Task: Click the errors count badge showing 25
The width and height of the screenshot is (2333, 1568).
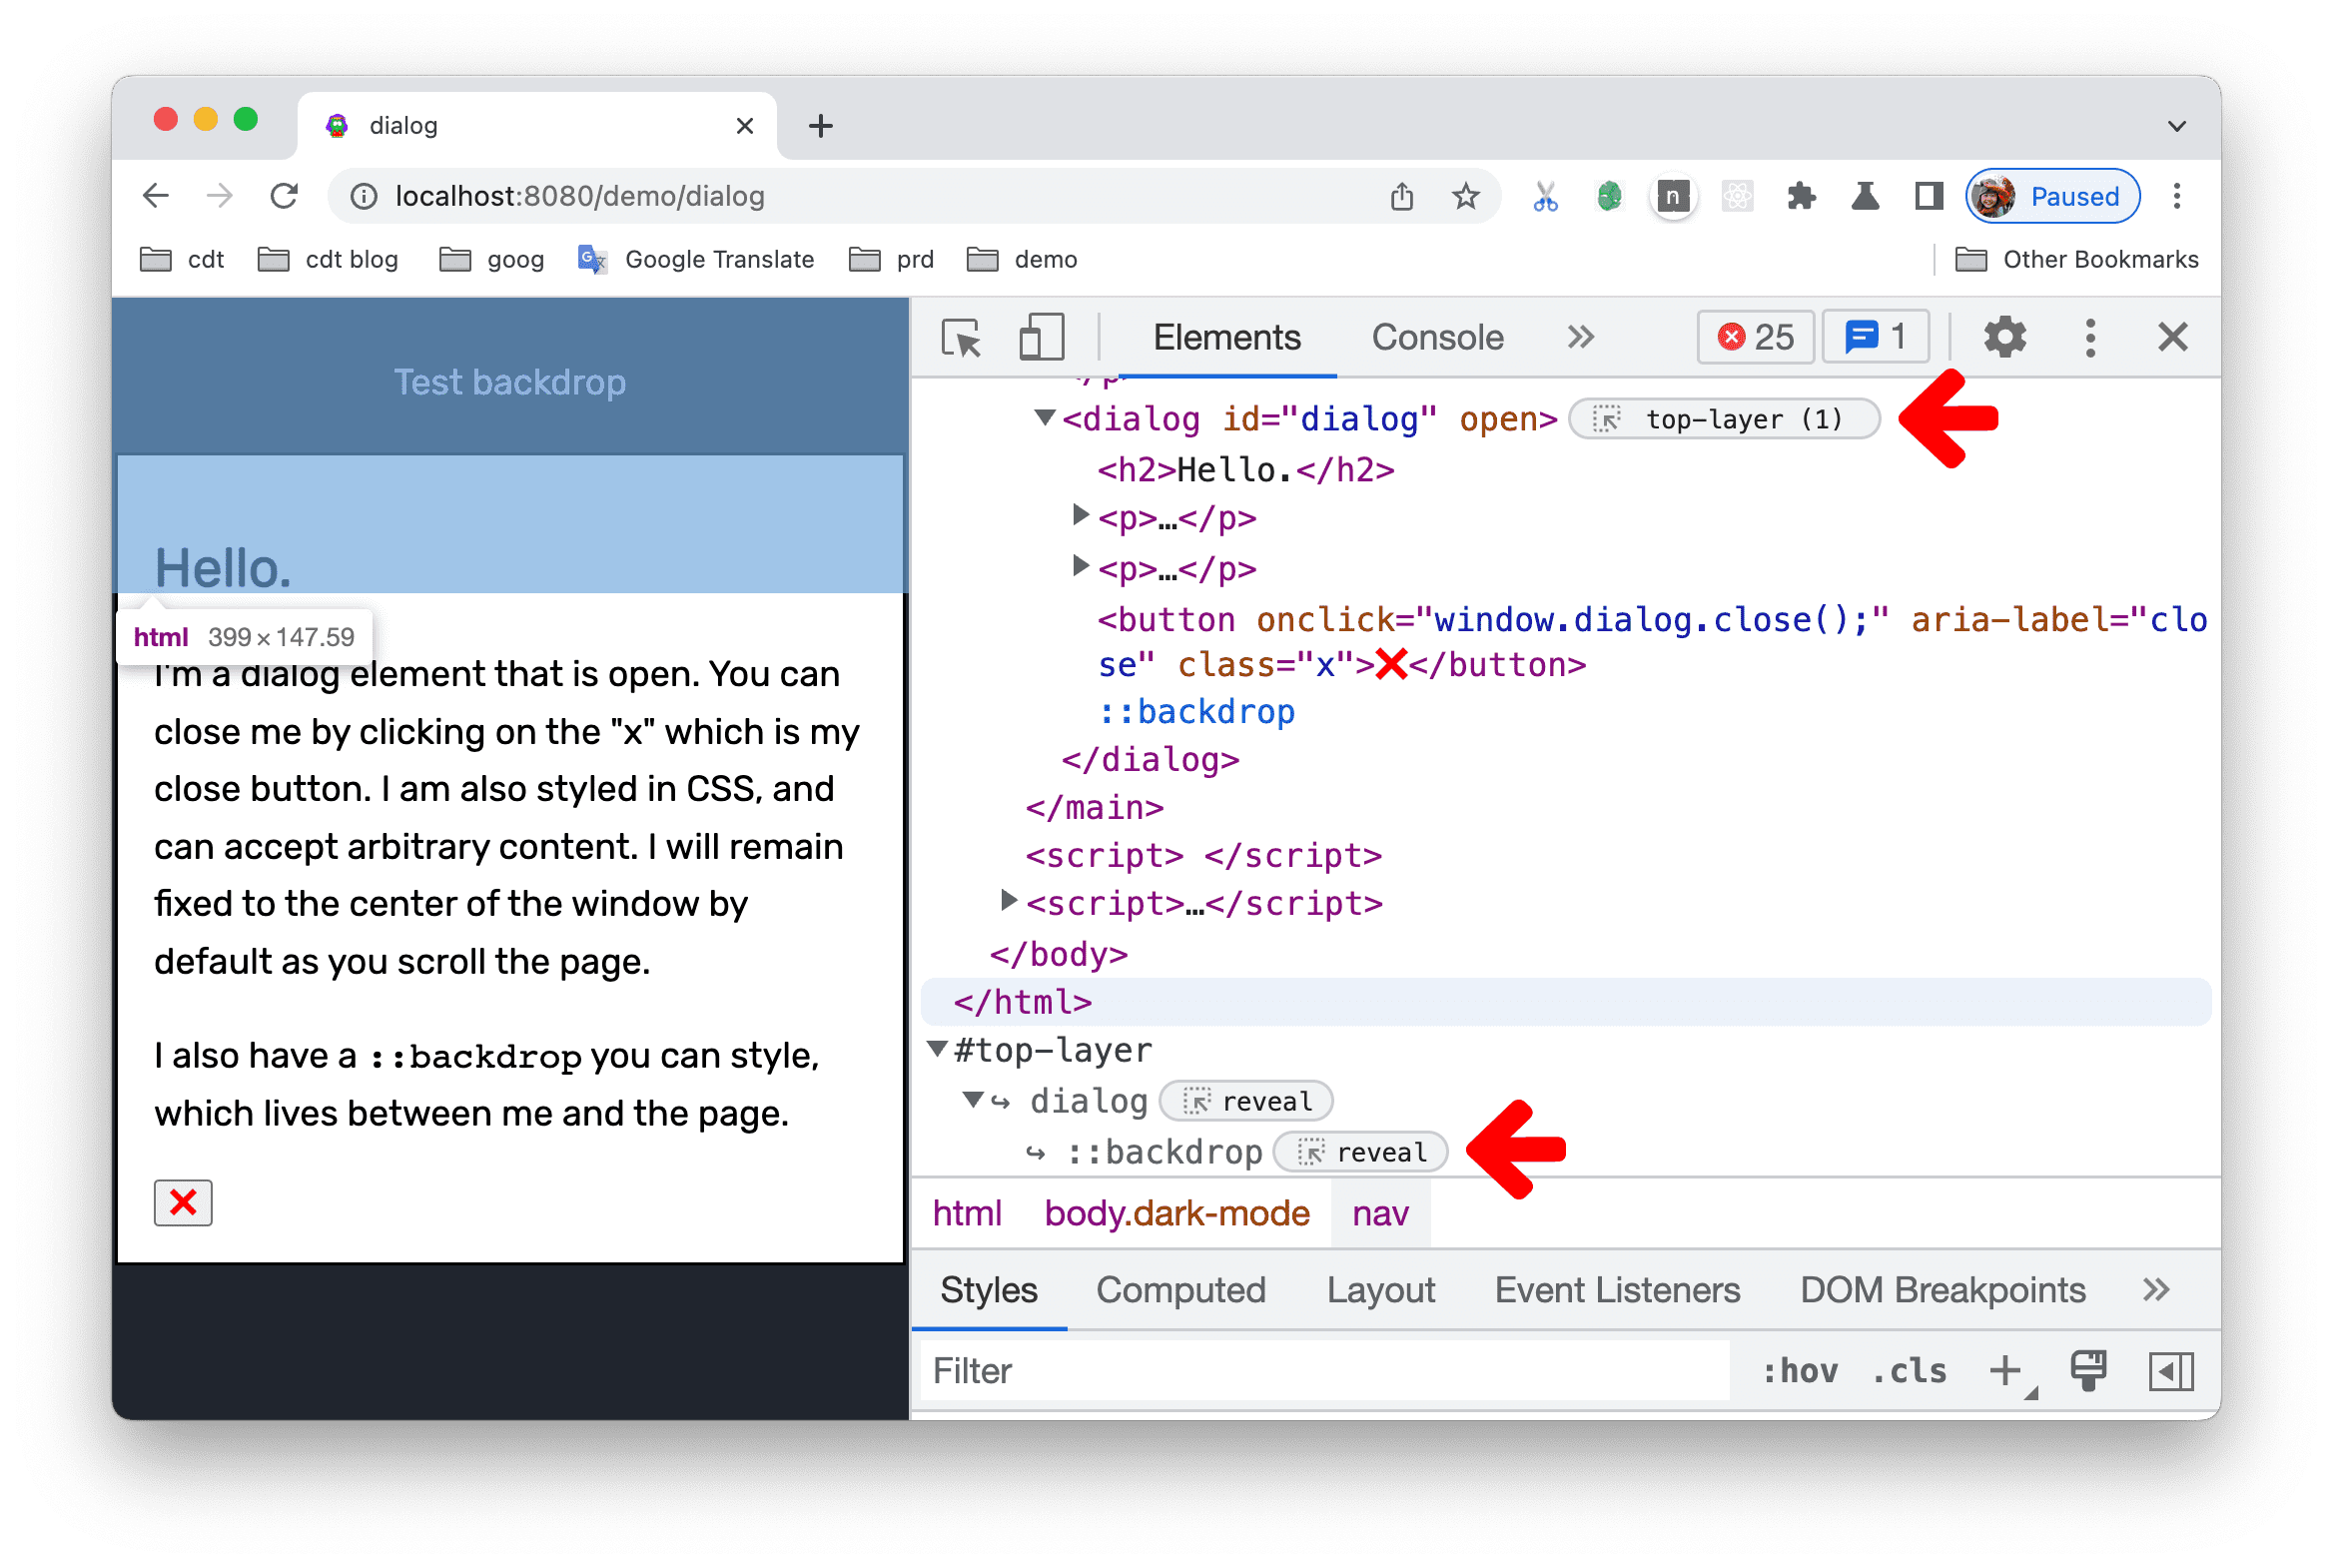Action: pyautogui.click(x=1752, y=335)
